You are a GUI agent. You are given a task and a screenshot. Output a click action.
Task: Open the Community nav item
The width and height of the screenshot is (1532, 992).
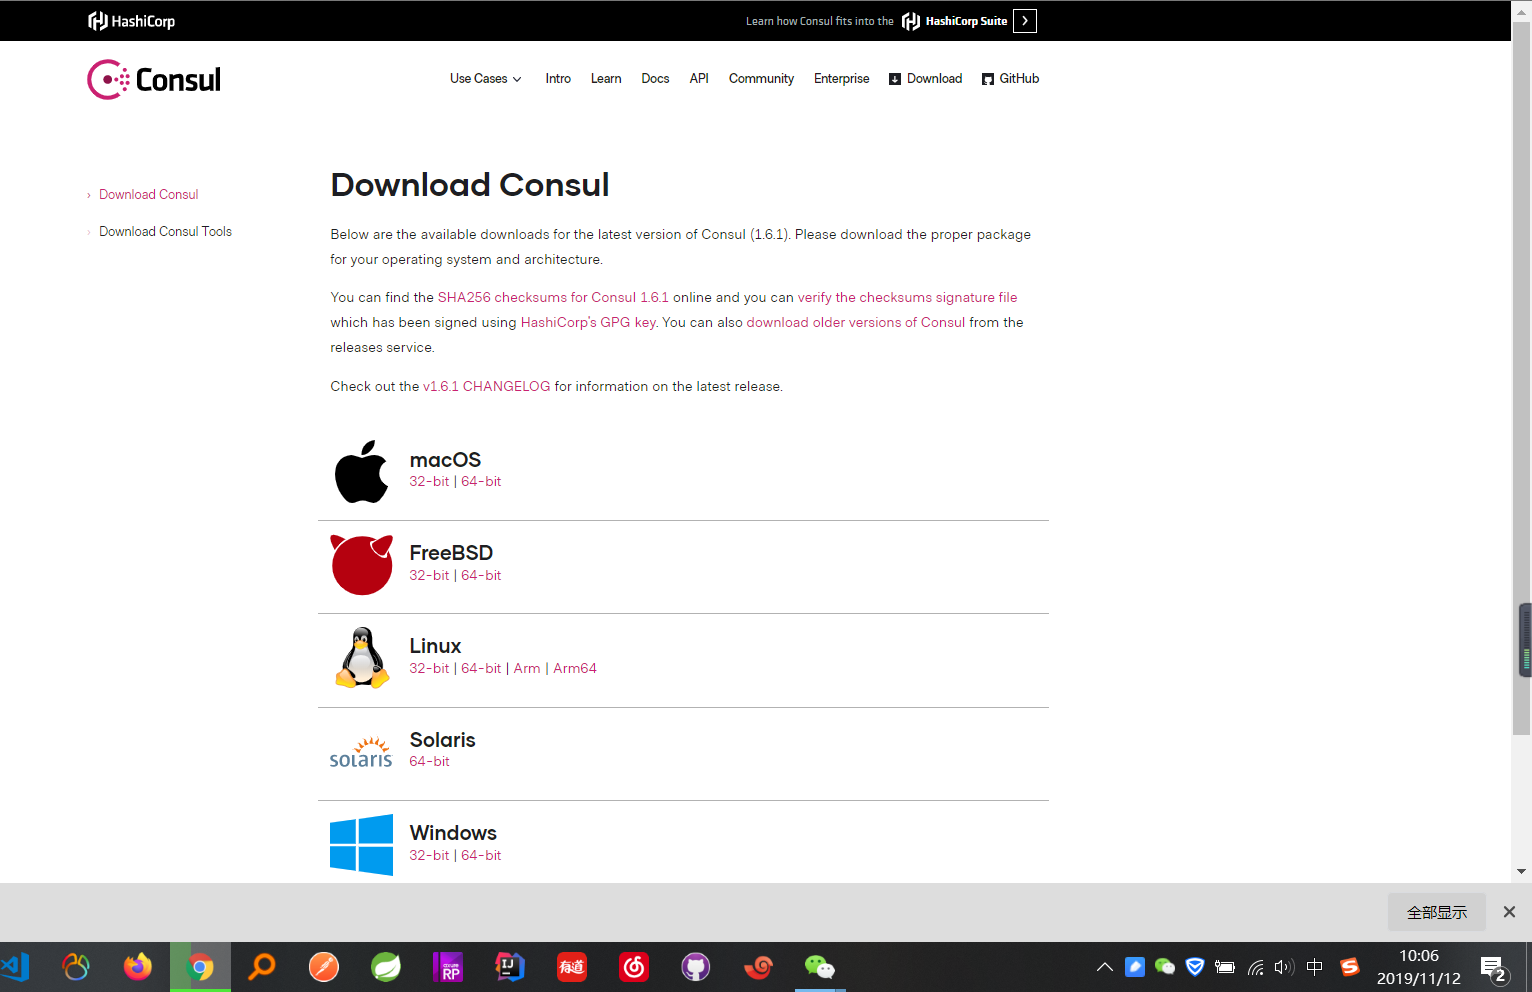pos(761,79)
